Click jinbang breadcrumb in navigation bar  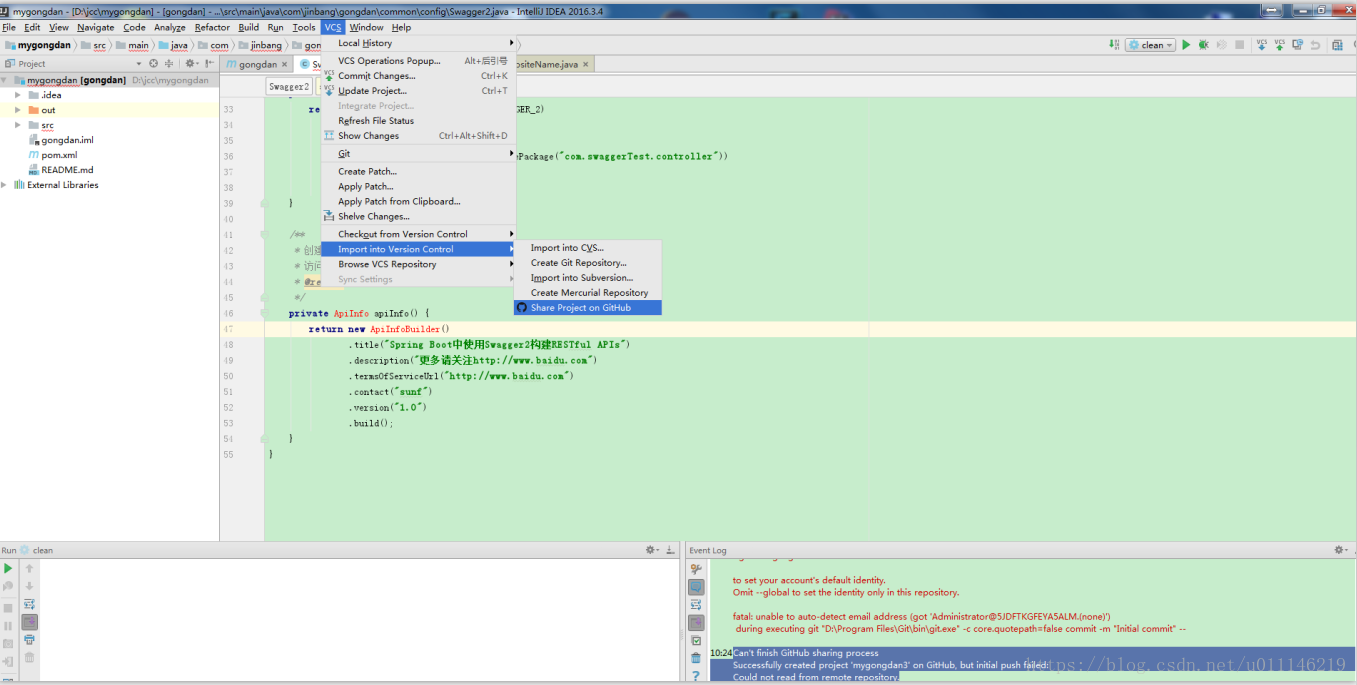(260, 45)
